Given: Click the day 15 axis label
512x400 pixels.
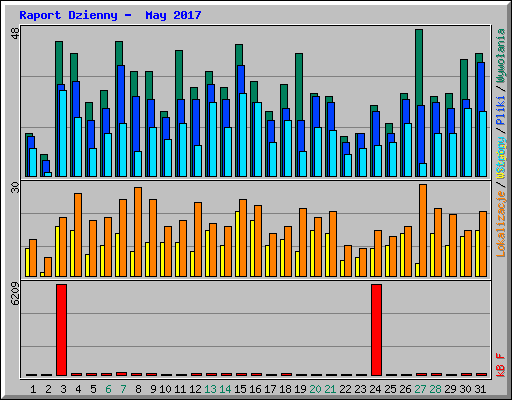Looking at the screenshot, I should point(240,389).
